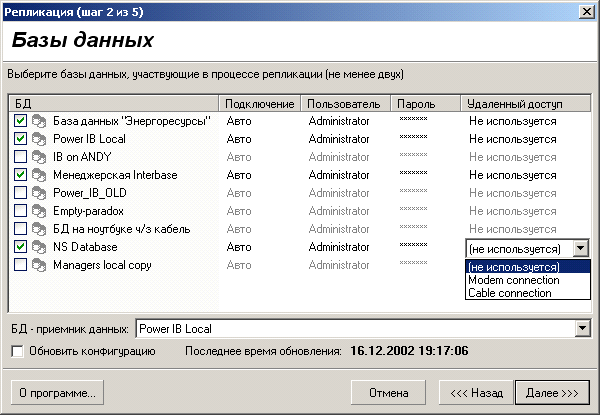
Task: Uncheck the Power IB Local checkbox in list
Action: click(x=20, y=138)
